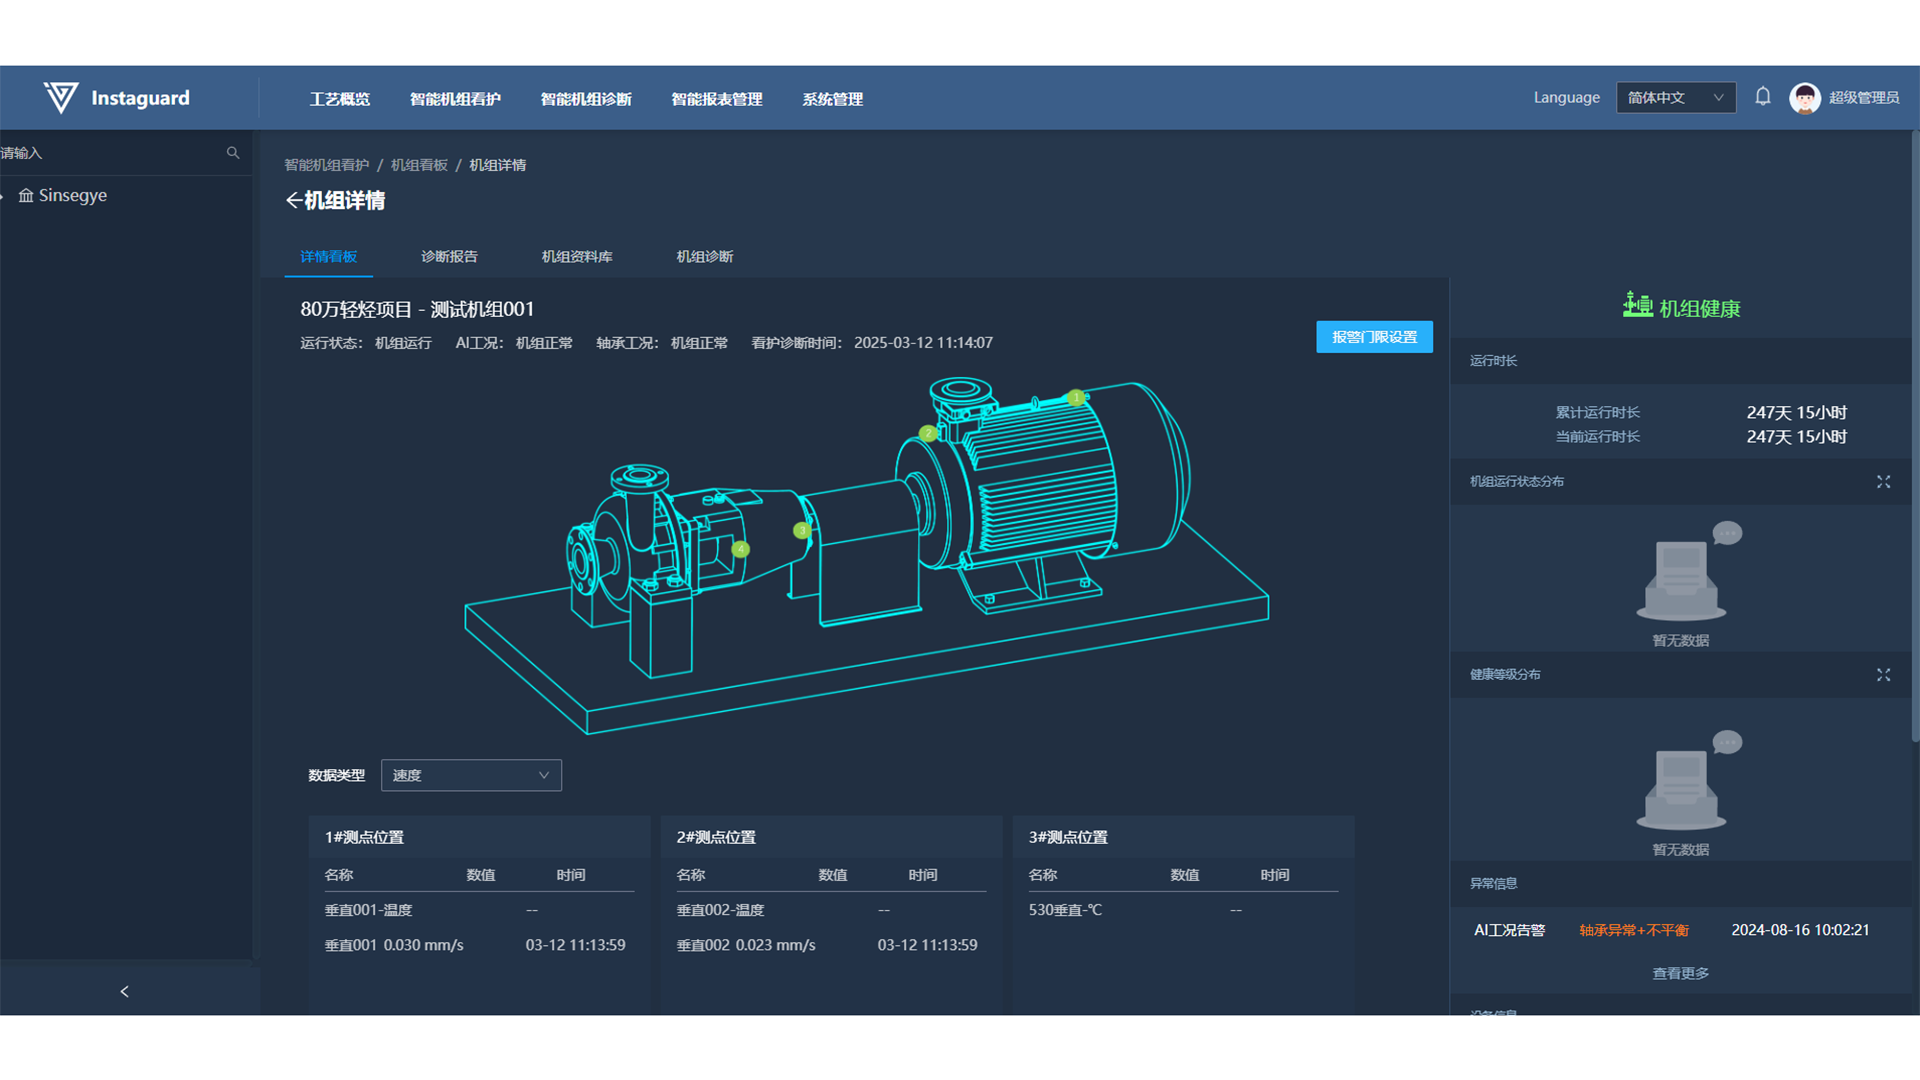Click the 2#测点位置 card header

(x=831, y=837)
